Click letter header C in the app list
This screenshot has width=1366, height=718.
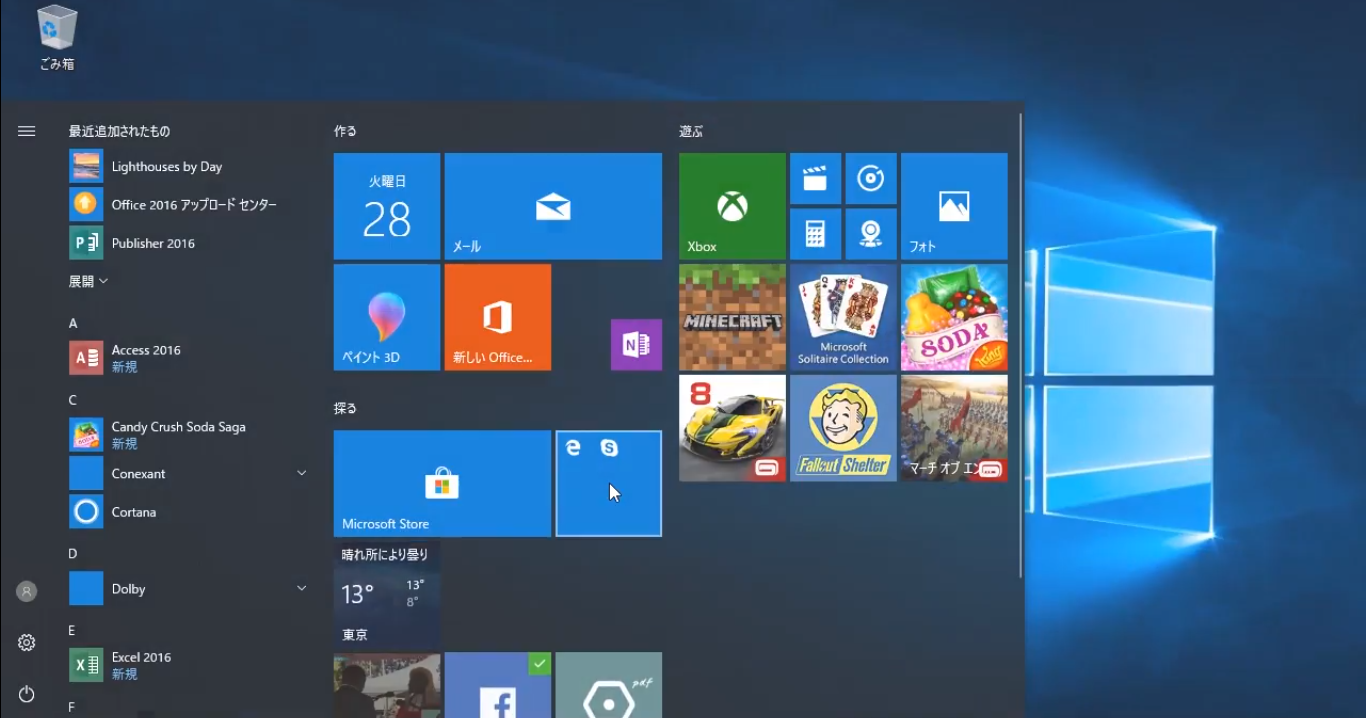[73, 400]
